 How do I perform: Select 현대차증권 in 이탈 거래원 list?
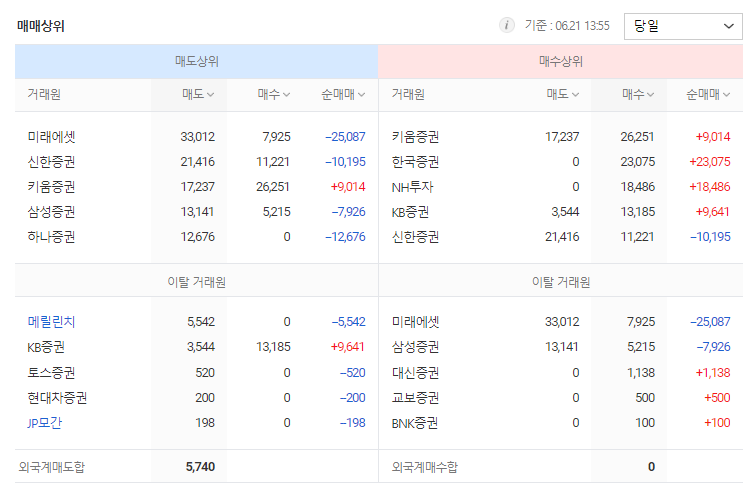tap(57, 398)
